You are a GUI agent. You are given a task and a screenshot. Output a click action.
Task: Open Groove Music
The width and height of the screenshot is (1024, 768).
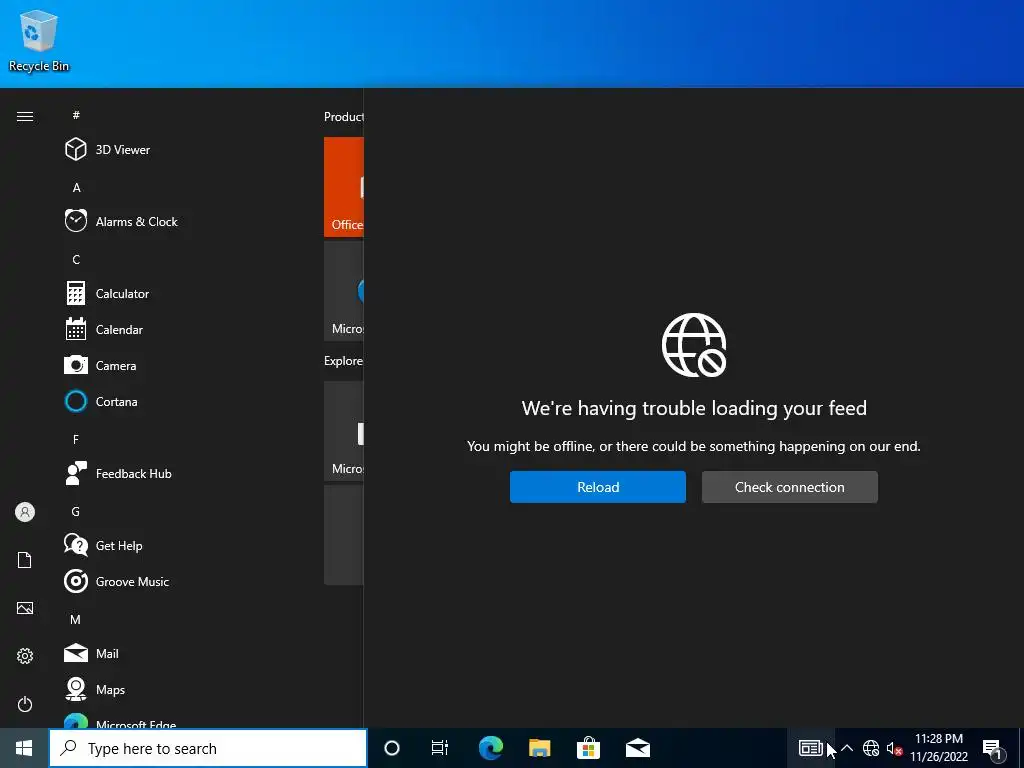(116, 581)
